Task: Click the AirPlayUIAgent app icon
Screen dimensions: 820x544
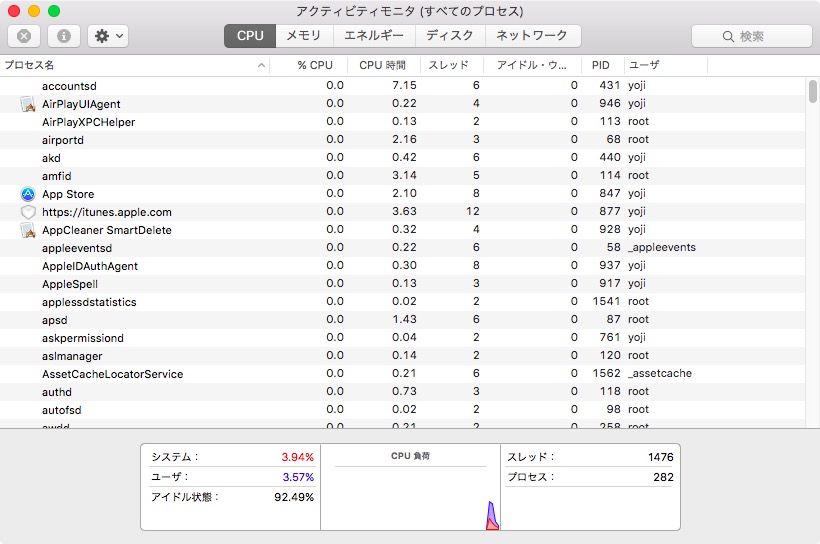Action: tap(28, 104)
